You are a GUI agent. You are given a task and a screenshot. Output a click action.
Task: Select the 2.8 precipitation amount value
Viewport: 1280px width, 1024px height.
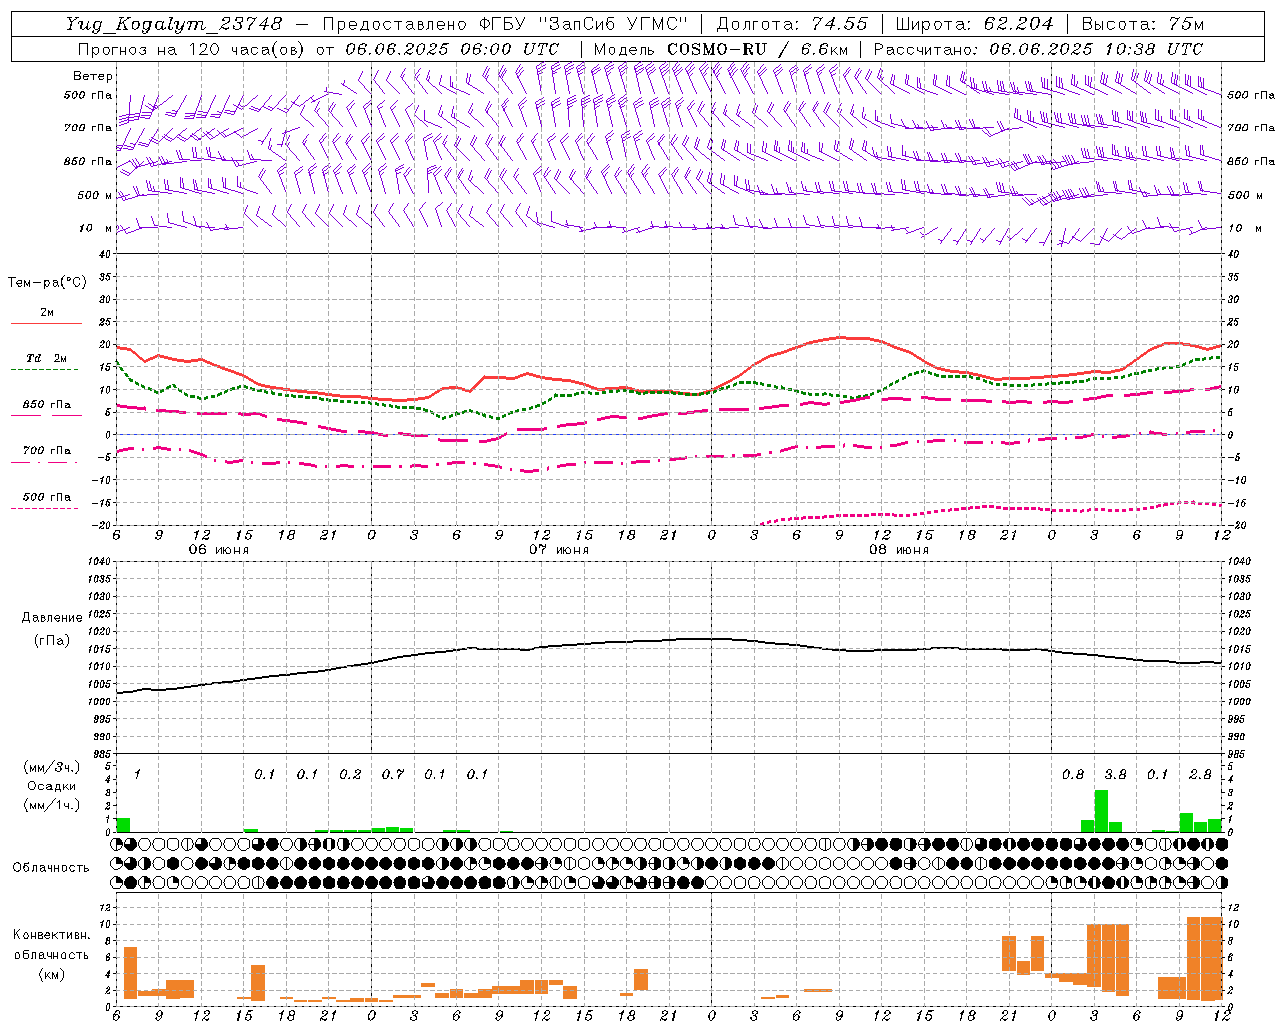1200,775
